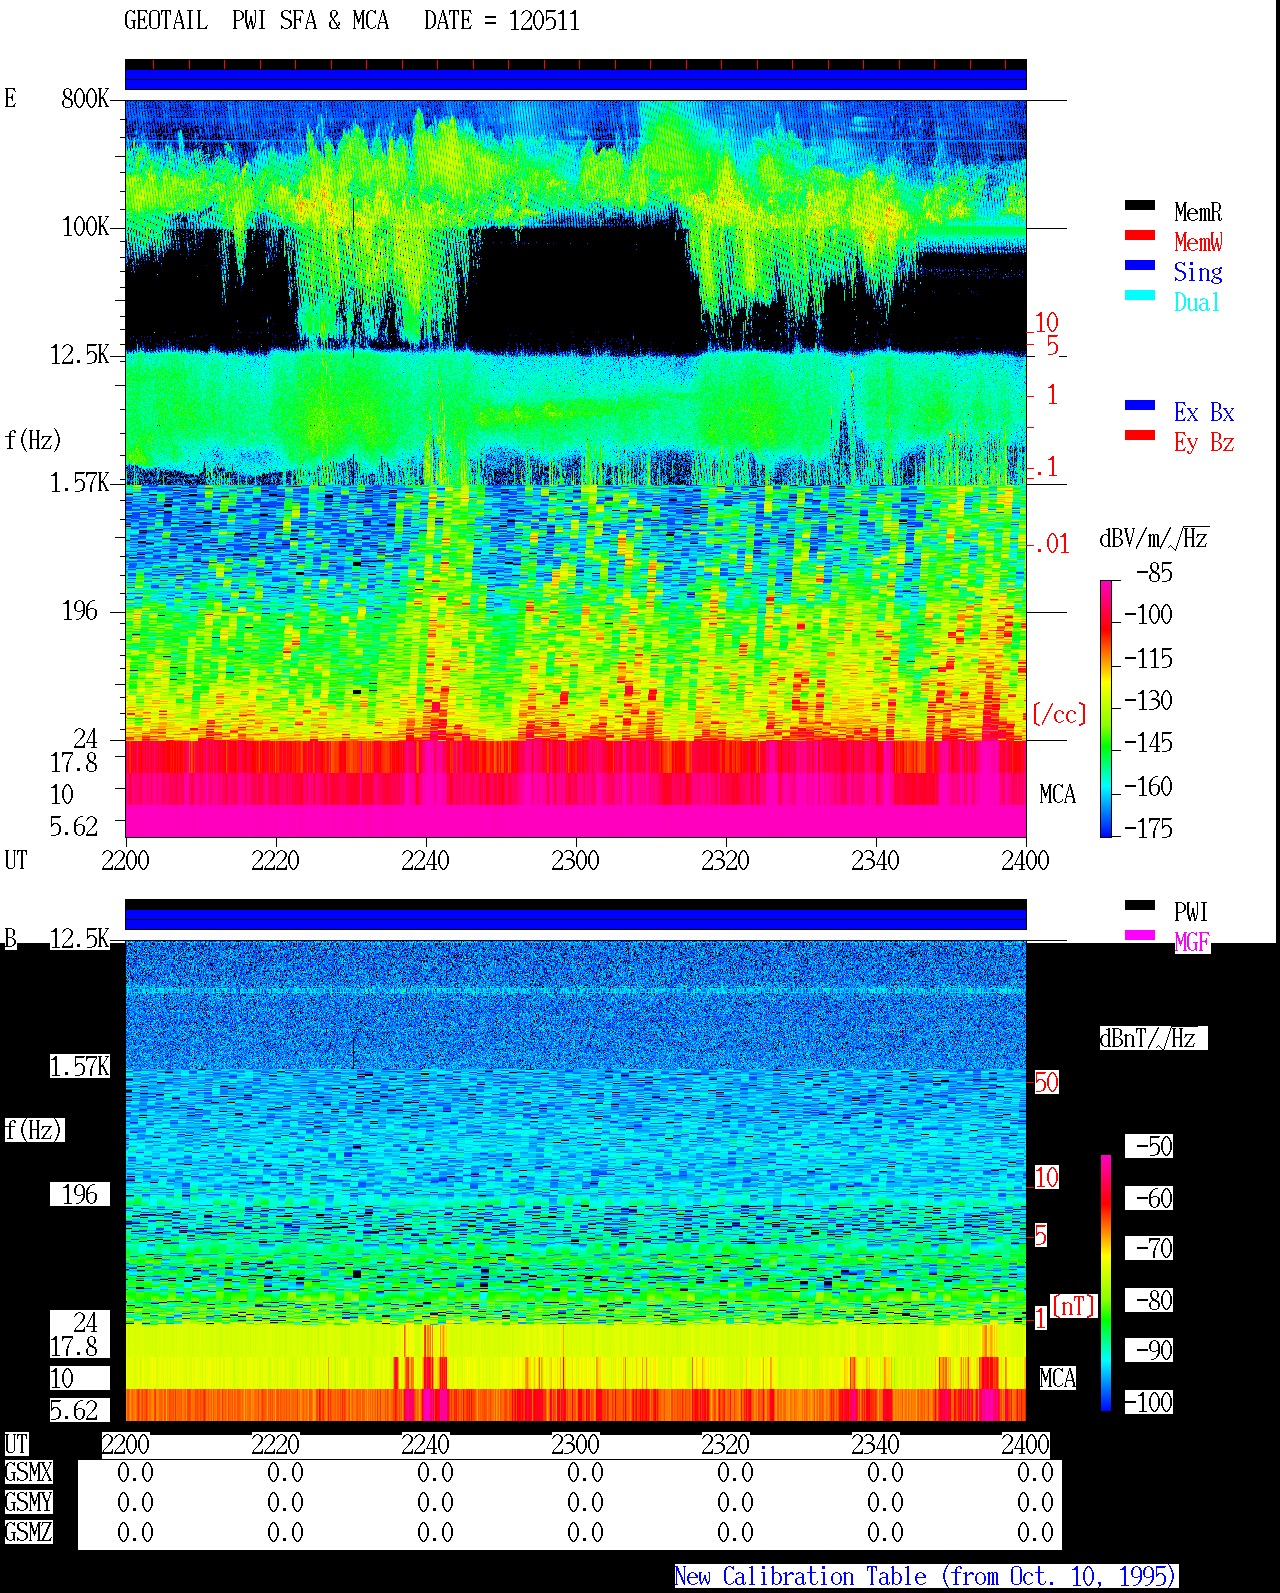Image resolution: width=1280 pixels, height=1593 pixels.
Task: Click the red Ey Bz legend swatch
Action: (x=1140, y=436)
